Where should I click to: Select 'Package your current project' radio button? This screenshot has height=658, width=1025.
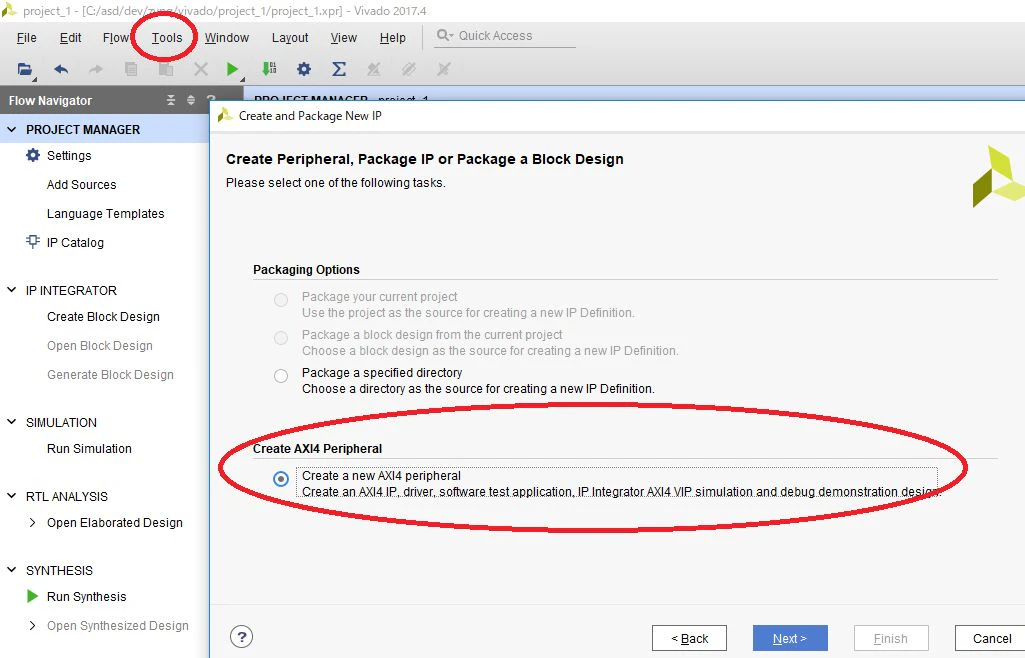pyautogui.click(x=281, y=300)
